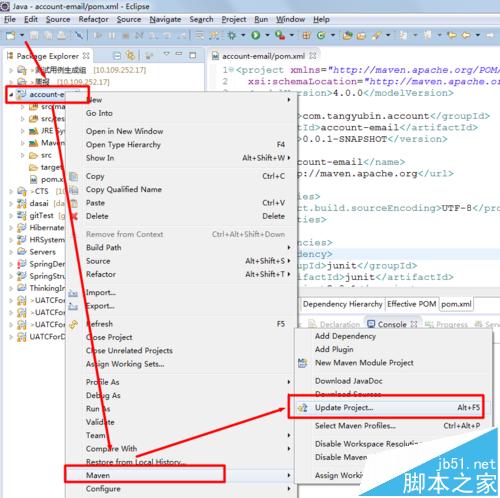Image resolution: width=500 pixels, height=498 pixels.
Task: Select the Servers folder icon
Action: pyautogui.click(x=22, y=252)
